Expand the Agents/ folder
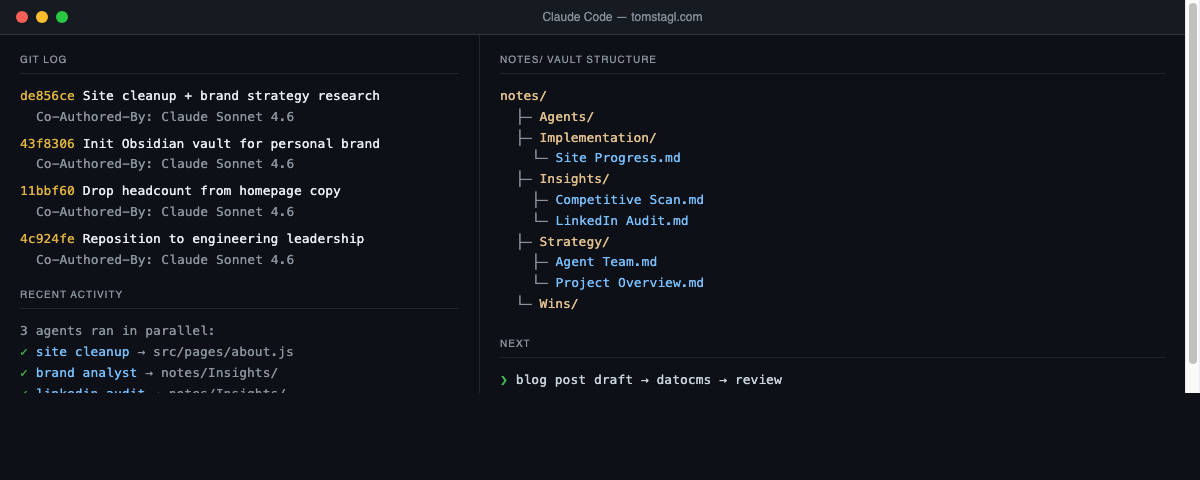The height and width of the screenshot is (480, 1200). tap(567, 117)
